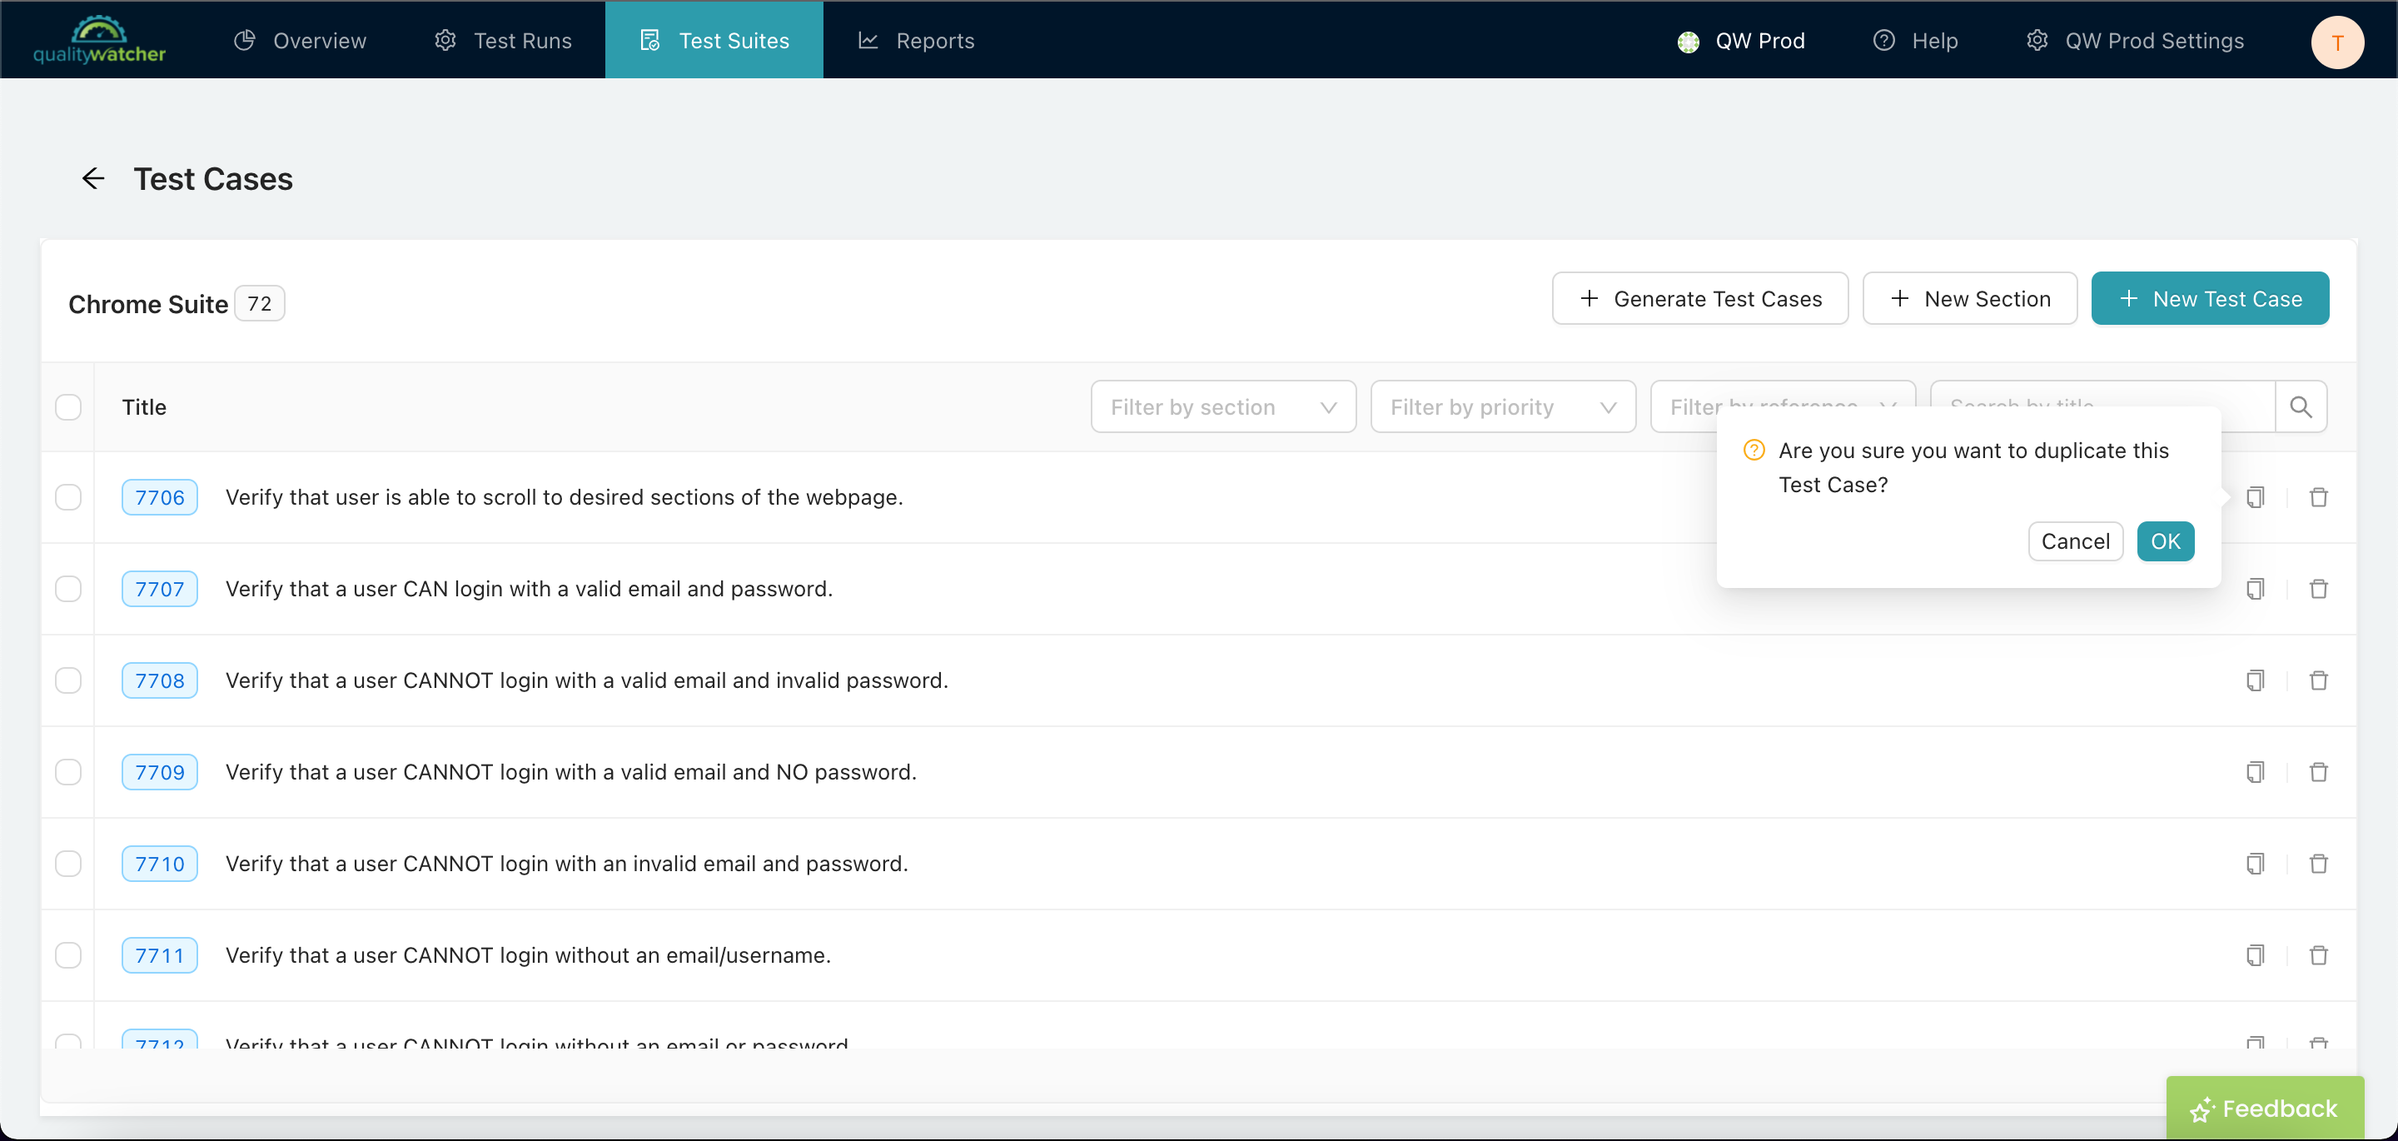Click in the Search by title field
The height and width of the screenshot is (1141, 2398).
[2102, 394]
